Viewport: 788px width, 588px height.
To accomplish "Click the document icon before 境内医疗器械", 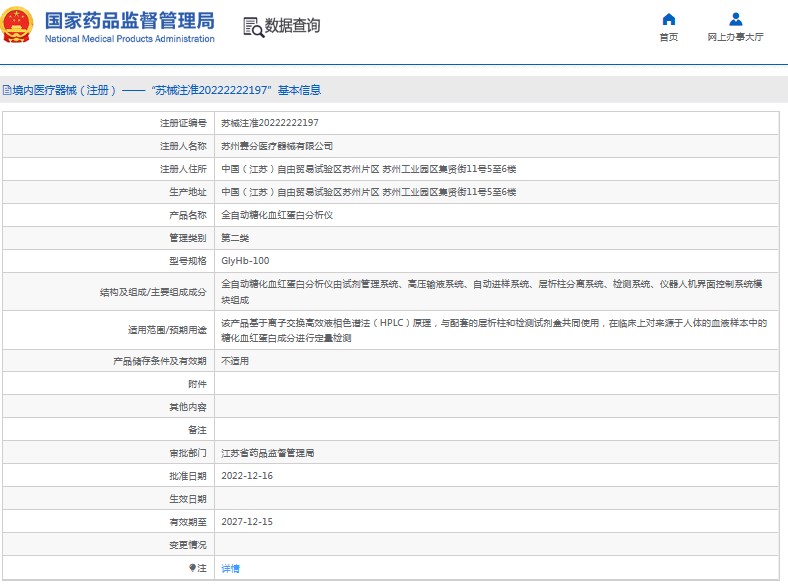I will pyautogui.click(x=7, y=90).
